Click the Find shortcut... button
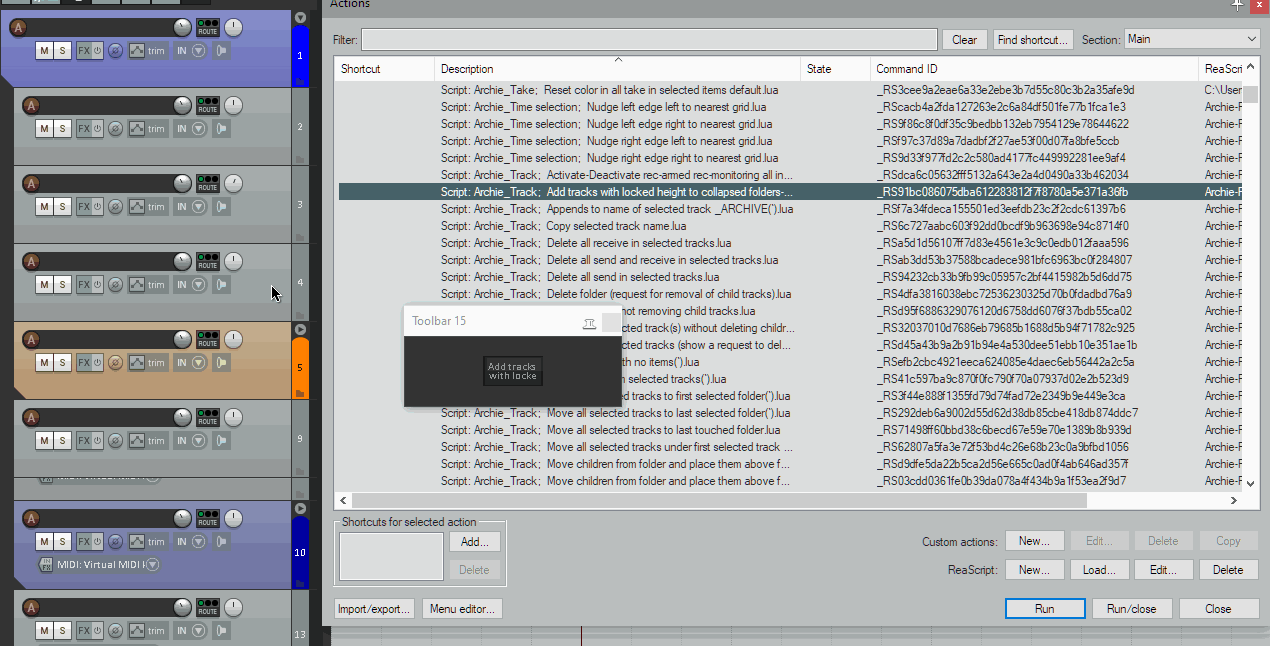The height and width of the screenshot is (646, 1270). click(1033, 40)
